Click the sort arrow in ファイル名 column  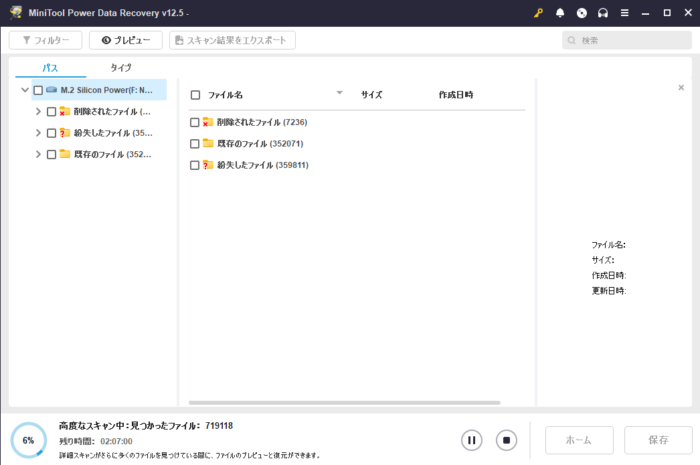tap(339, 93)
